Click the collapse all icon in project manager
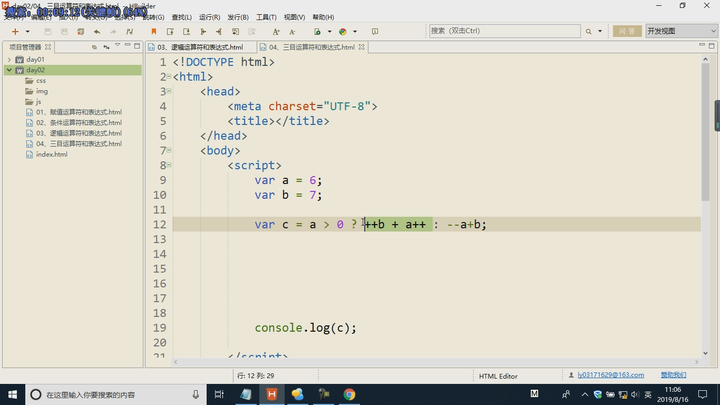720x405 pixels. pyautogui.click(x=94, y=47)
